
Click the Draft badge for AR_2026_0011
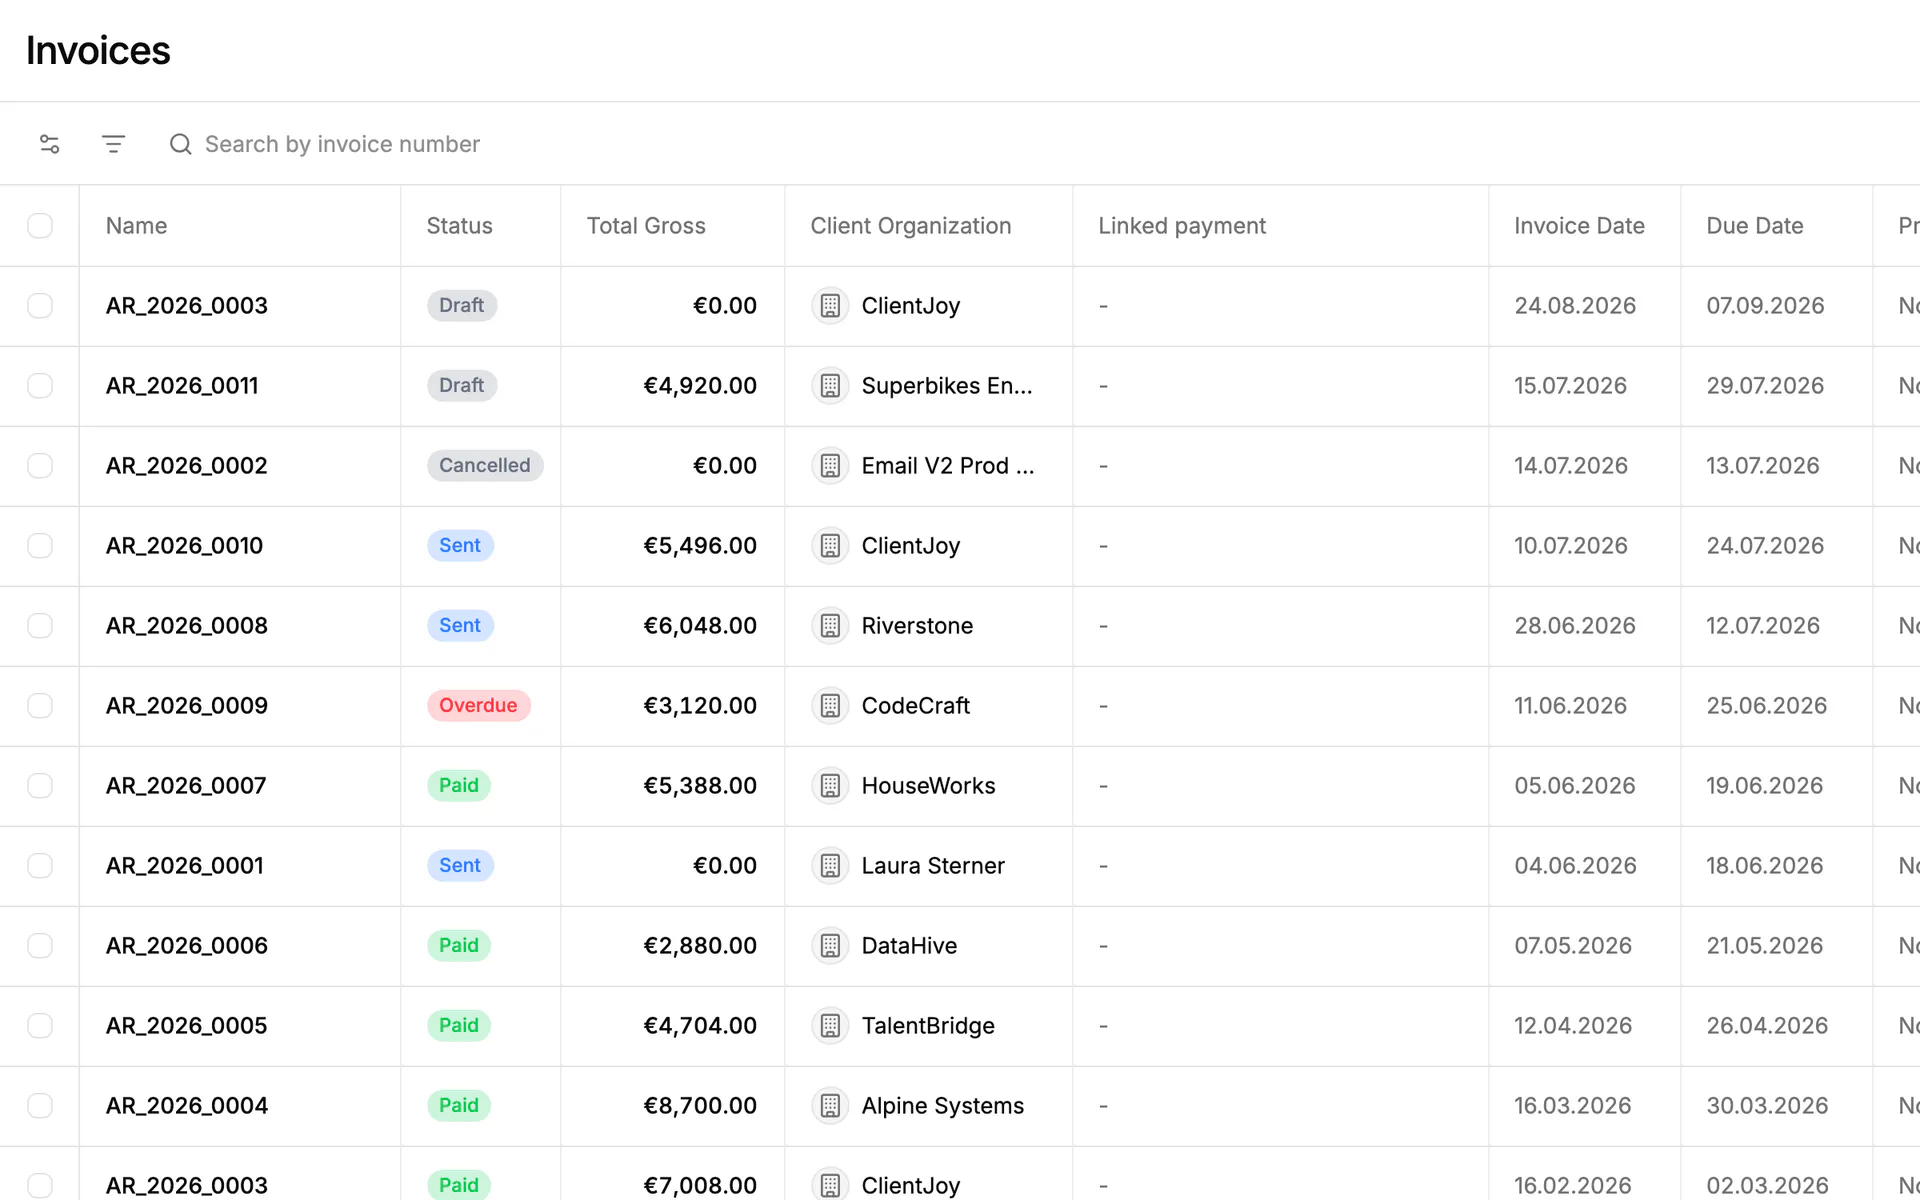pos(462,386)
